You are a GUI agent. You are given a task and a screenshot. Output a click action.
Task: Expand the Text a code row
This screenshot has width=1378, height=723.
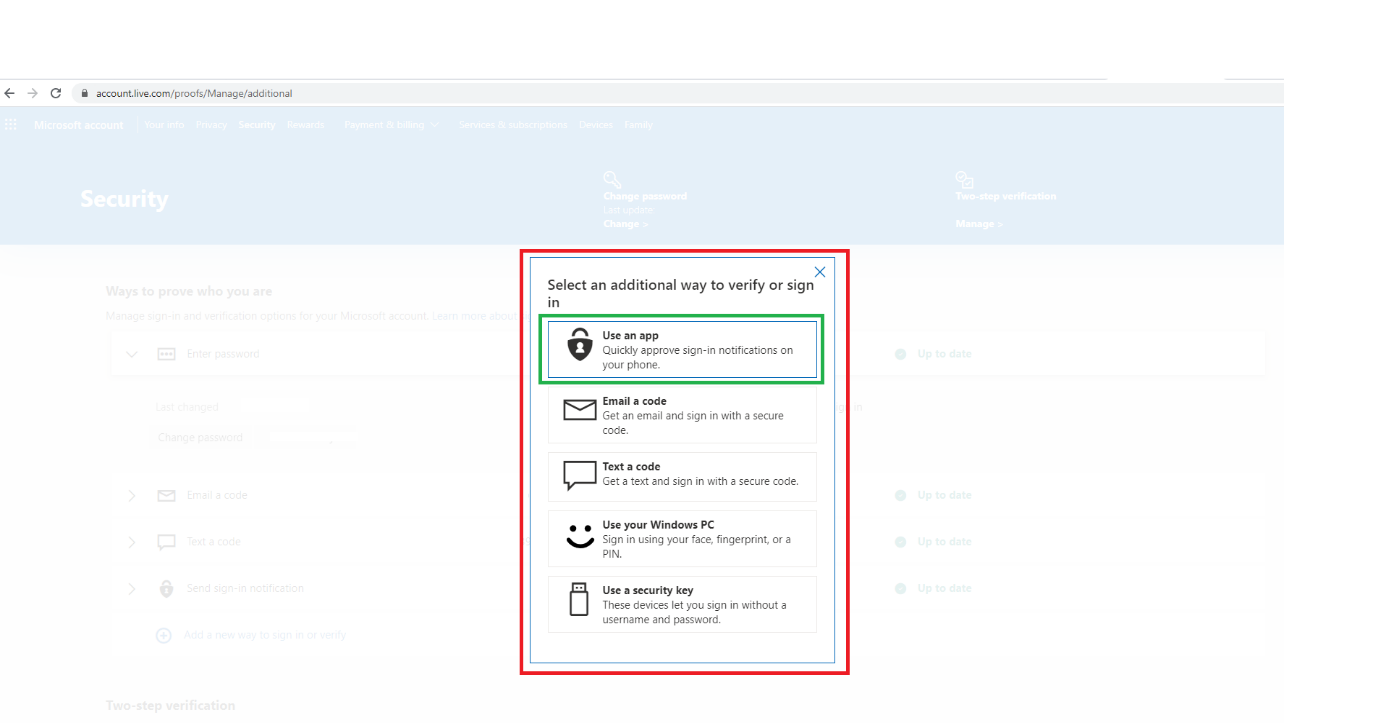pos(132,542)
